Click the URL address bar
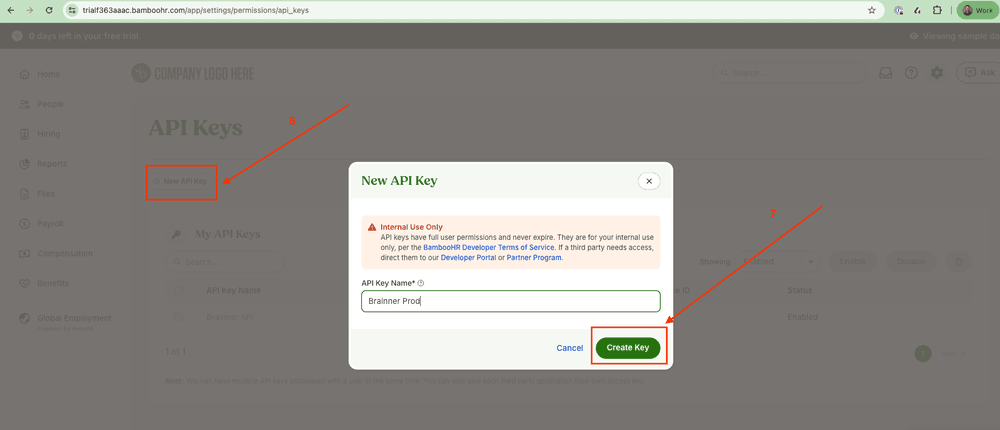Viewport: 1000px width, 430px height. [472, 10]
